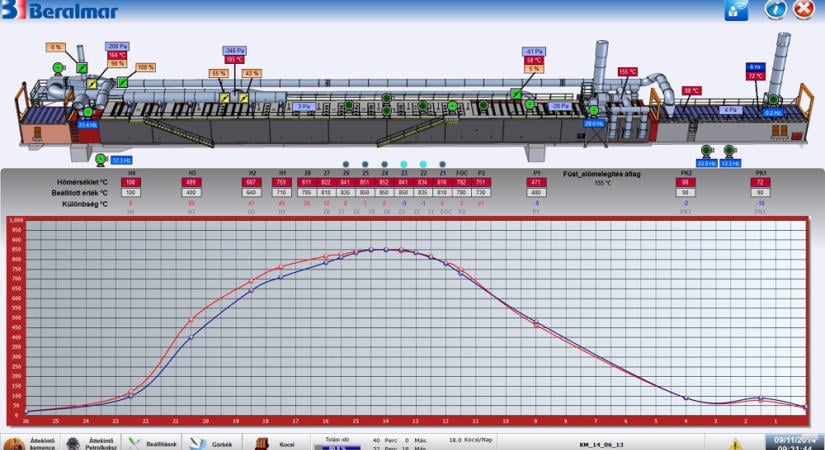Click the 88 °C temperature label
This screenshot has width=825, height=450.
click(x=691, y=91)
